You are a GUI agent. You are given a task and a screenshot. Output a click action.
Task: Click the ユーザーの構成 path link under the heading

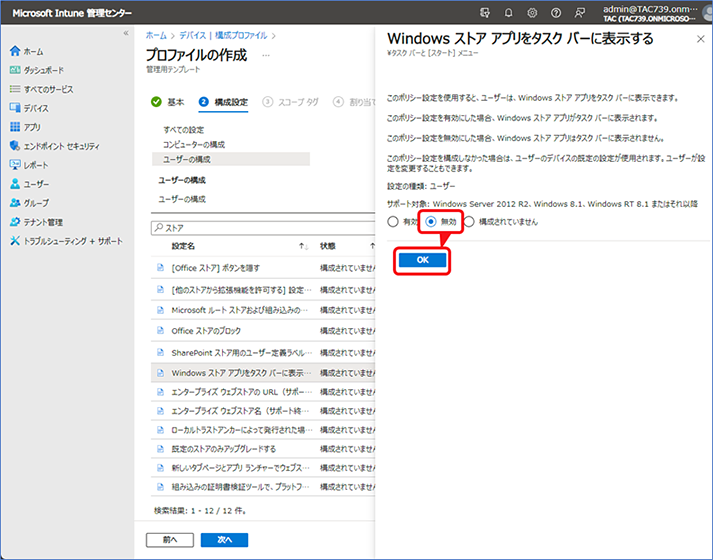pyautogui.click(x=182, y=199)
